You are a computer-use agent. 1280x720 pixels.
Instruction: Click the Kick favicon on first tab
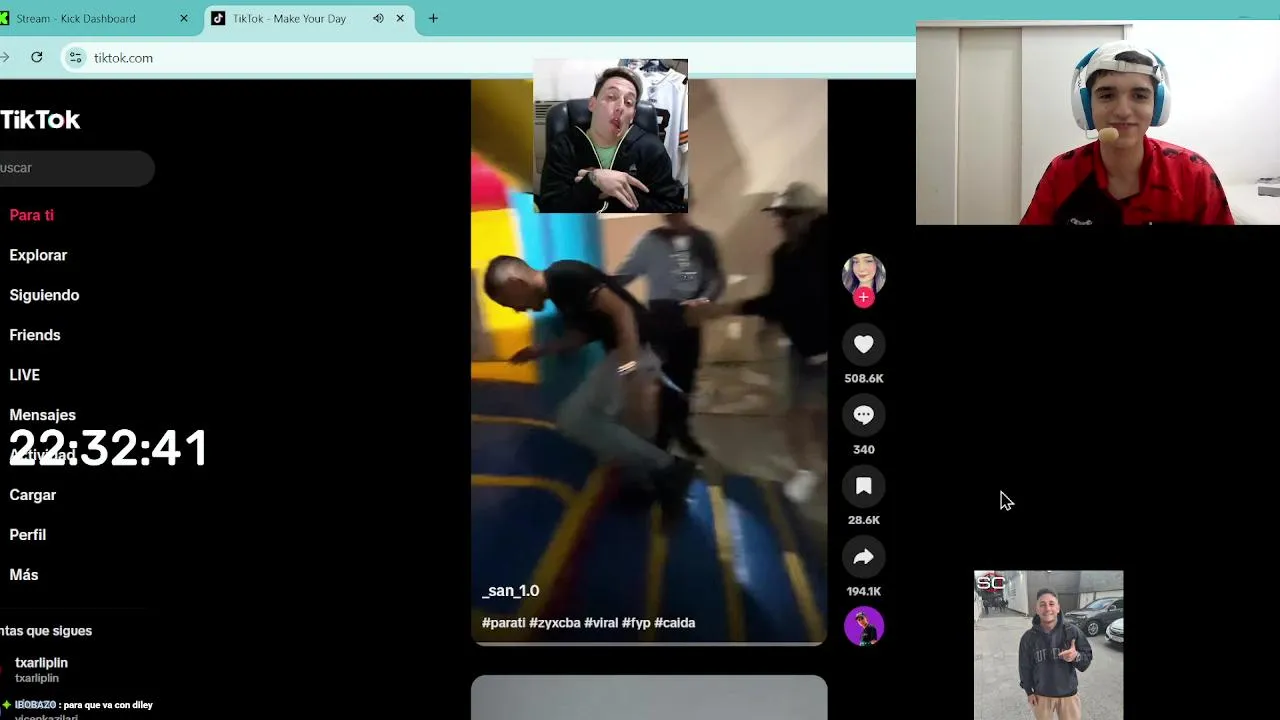coord(4,18)
